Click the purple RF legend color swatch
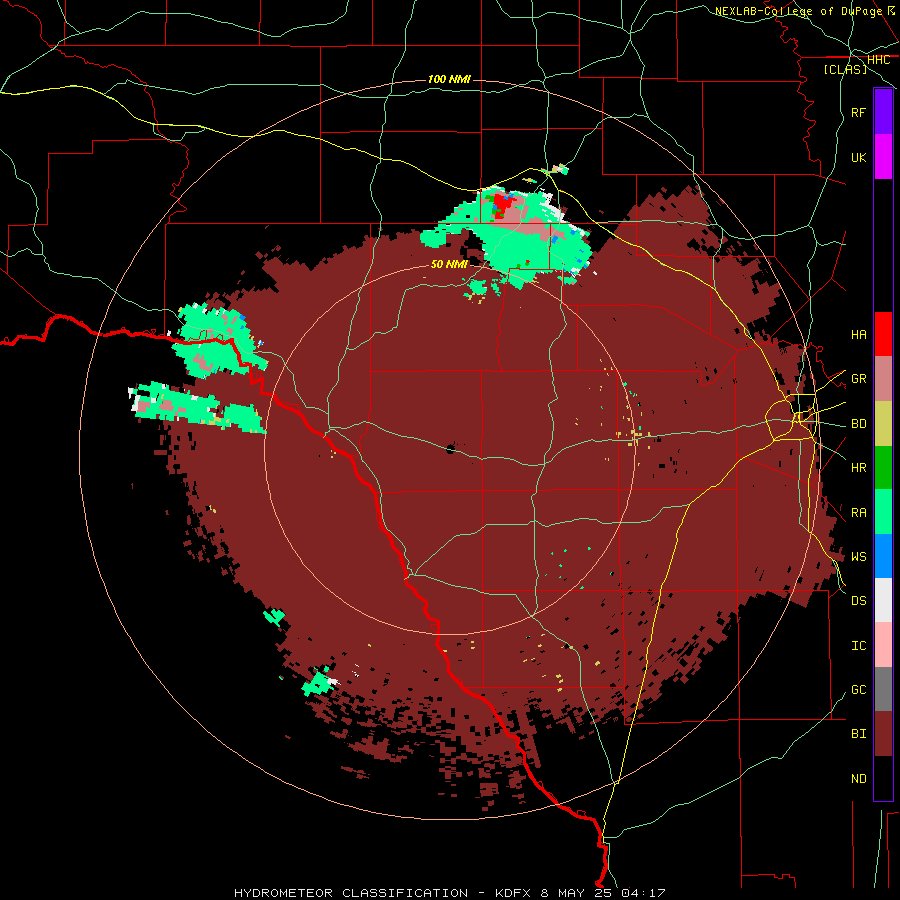Screen dimensions: 900x900 tap(883, 112)
